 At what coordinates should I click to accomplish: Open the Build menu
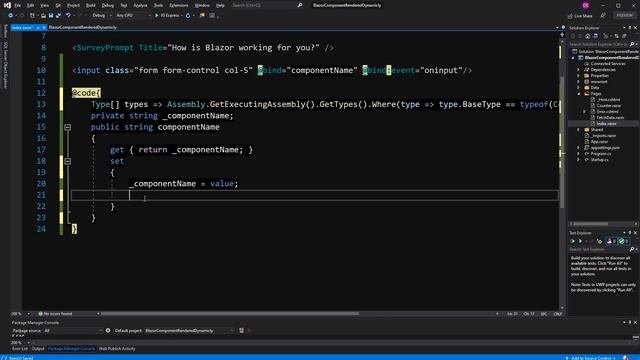(x=91, y=5)
